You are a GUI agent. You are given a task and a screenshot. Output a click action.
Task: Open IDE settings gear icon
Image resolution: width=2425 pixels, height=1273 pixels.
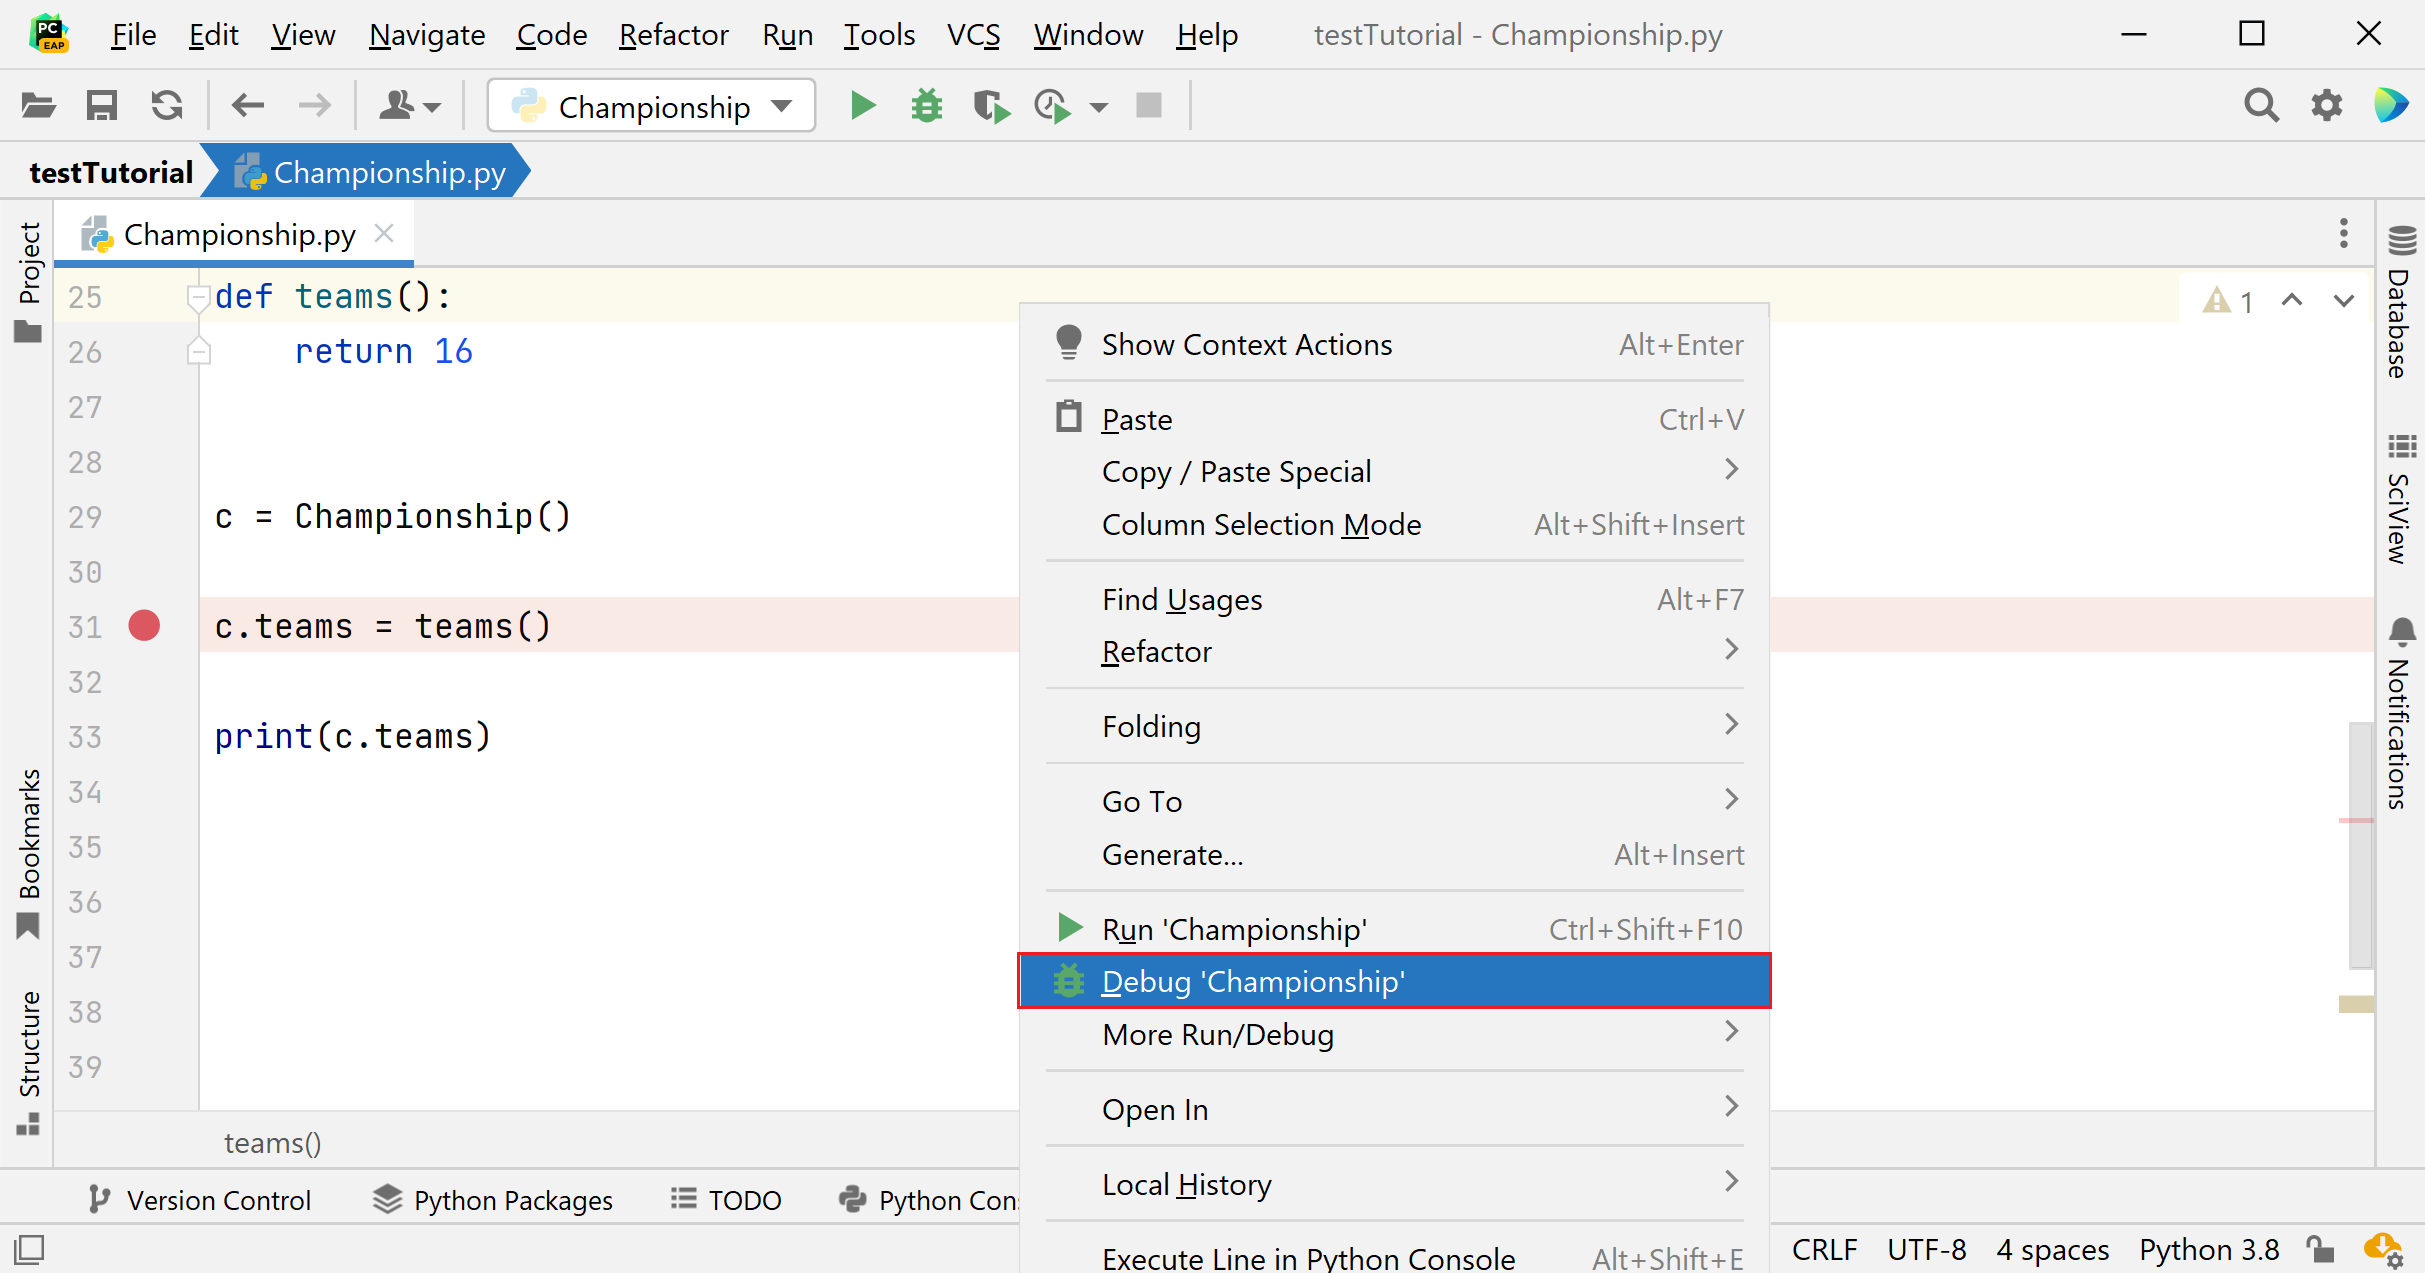click(x=2326, y=105)
